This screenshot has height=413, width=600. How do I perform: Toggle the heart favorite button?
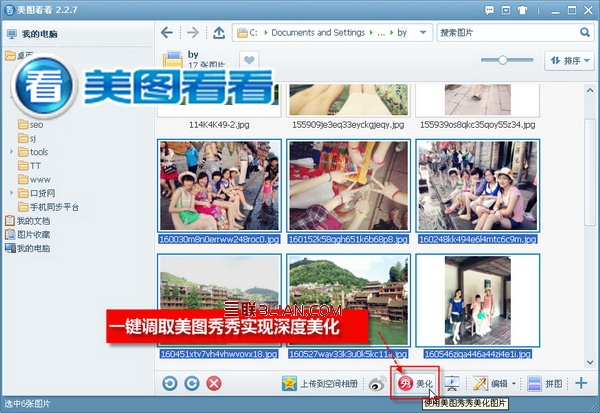tap(249, 60)
